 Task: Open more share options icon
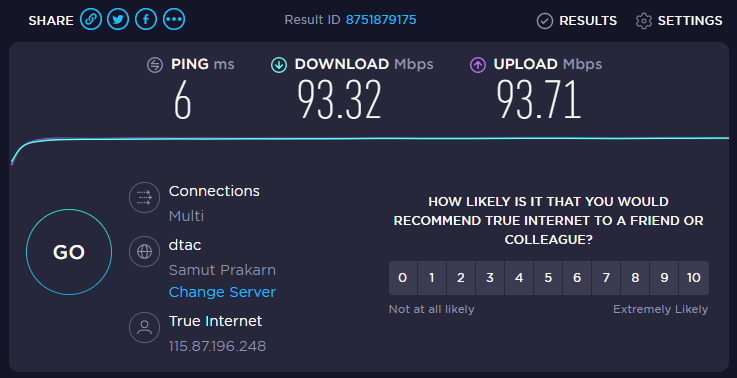click(x=174, y=19)
